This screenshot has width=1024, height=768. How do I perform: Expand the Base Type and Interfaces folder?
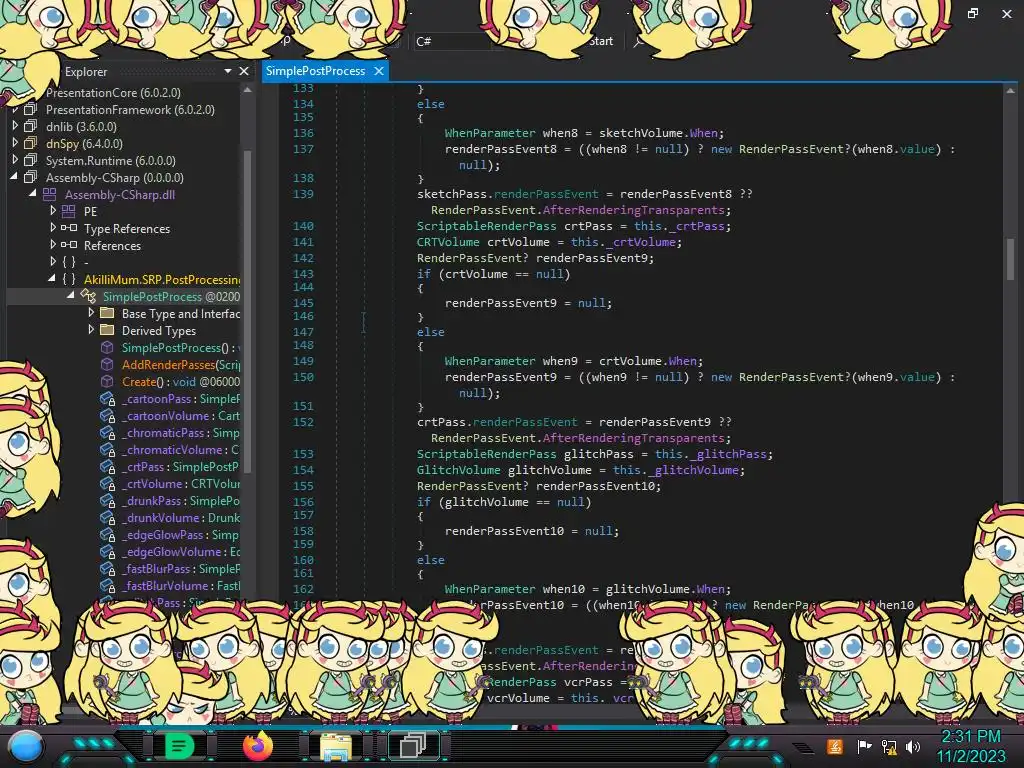(x=91, y=312)
